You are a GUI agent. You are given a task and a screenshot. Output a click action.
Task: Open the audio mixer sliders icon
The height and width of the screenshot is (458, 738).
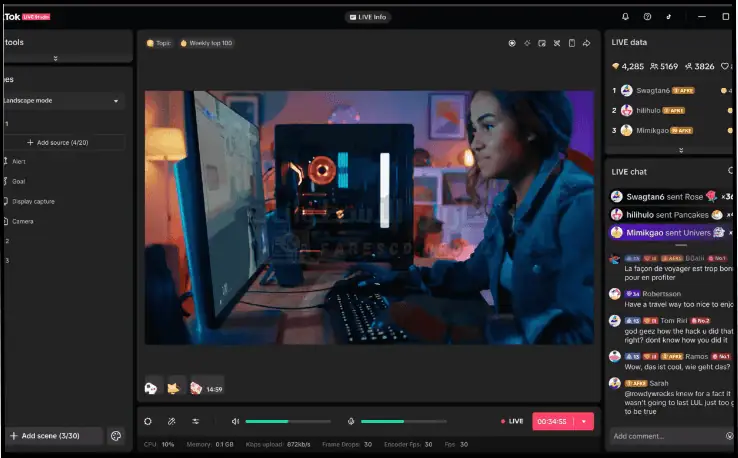pos(196,421)
